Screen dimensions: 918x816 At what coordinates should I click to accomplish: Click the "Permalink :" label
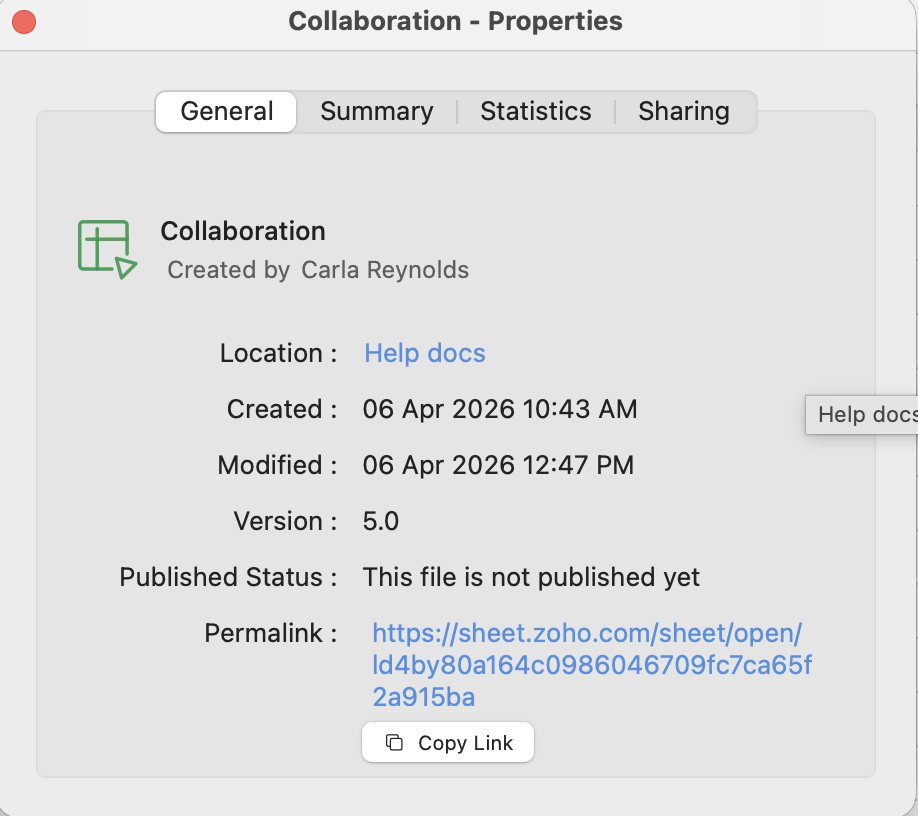tap(270, 633)
